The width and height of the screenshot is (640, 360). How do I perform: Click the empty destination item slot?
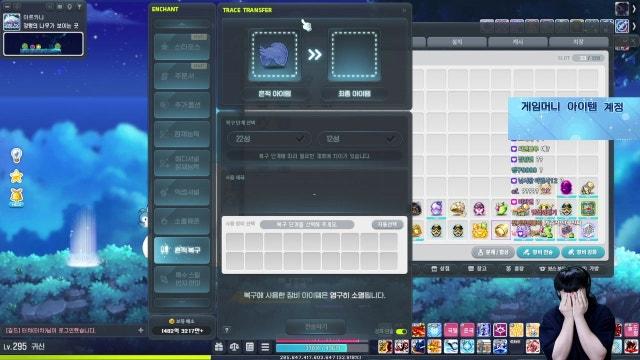click(x=354, y=56)
